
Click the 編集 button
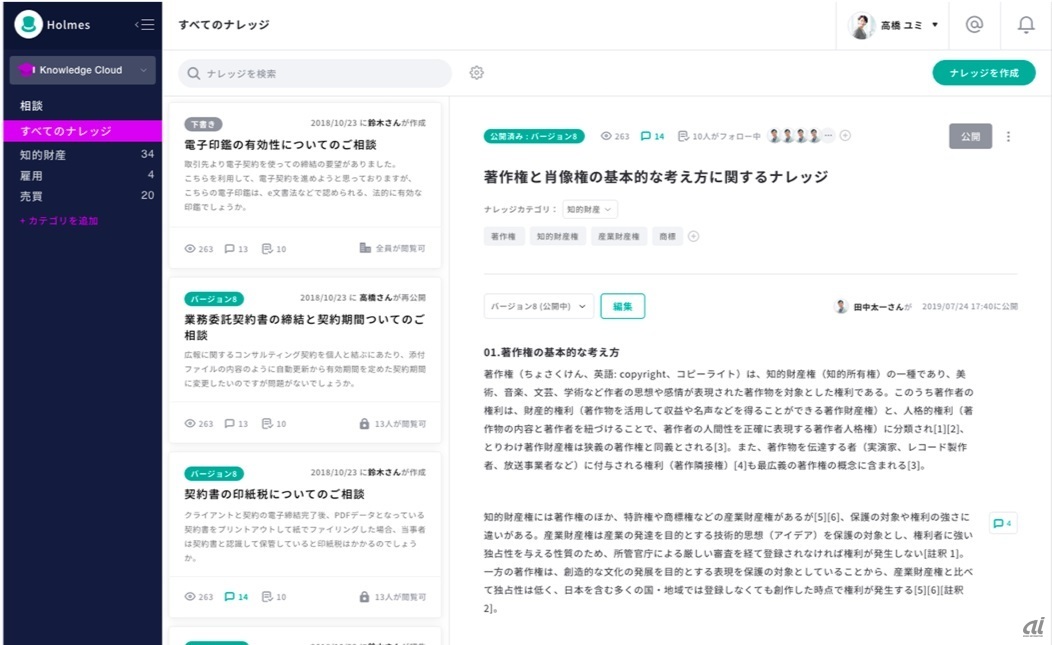[623, 306]
